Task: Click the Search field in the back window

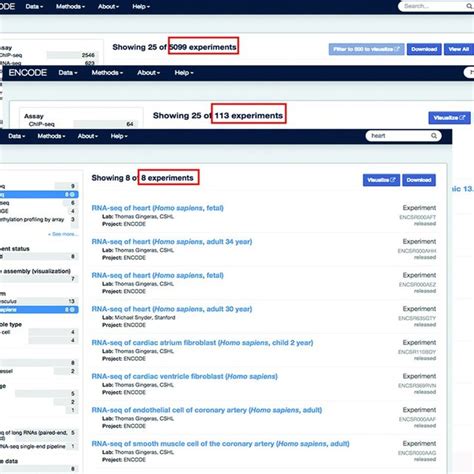Action: [x=436, y=6]
